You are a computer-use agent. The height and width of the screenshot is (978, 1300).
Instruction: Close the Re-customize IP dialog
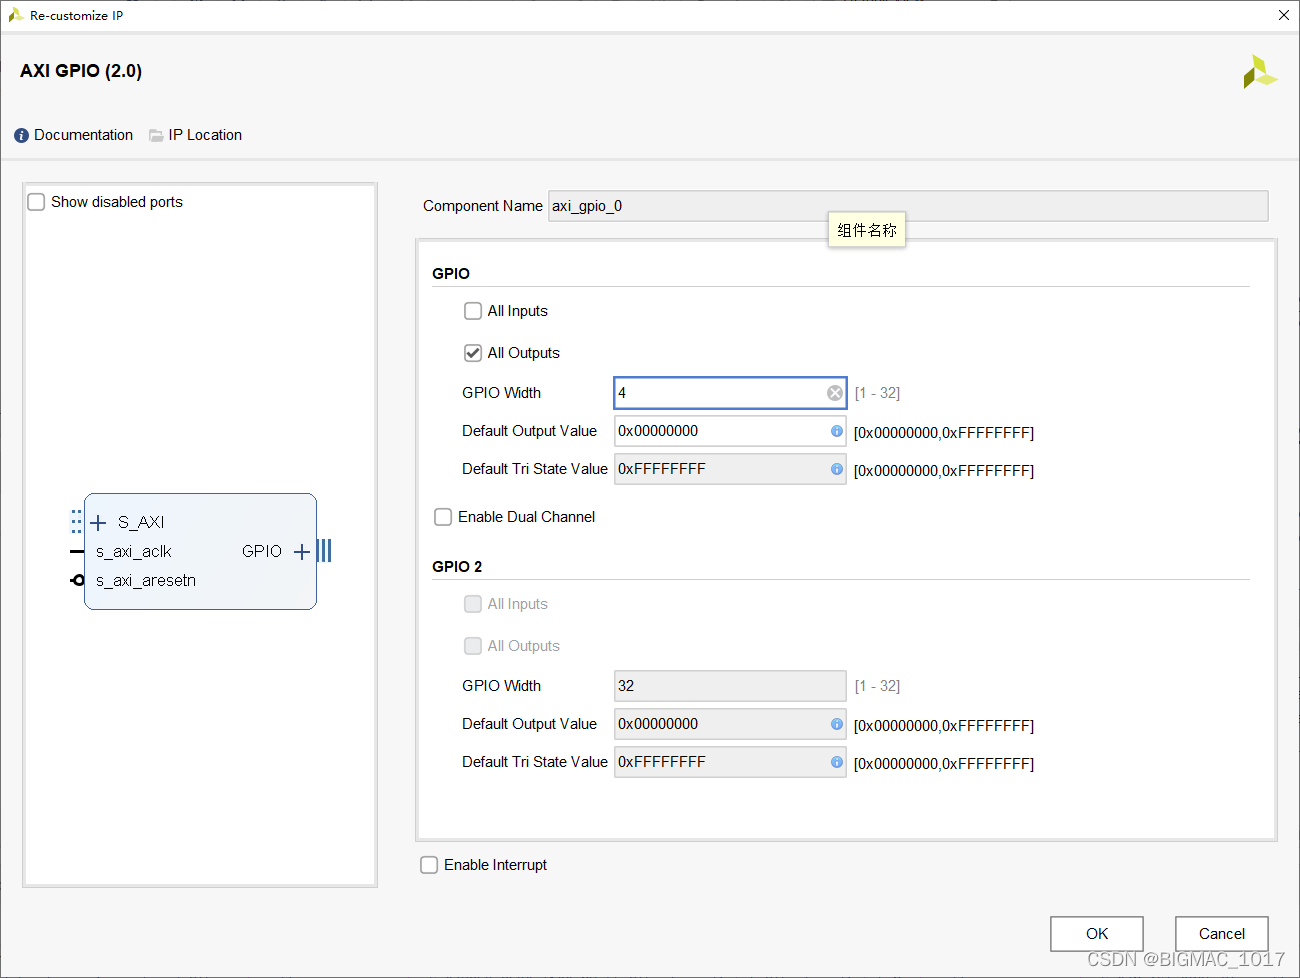(x=1284, y=15)
